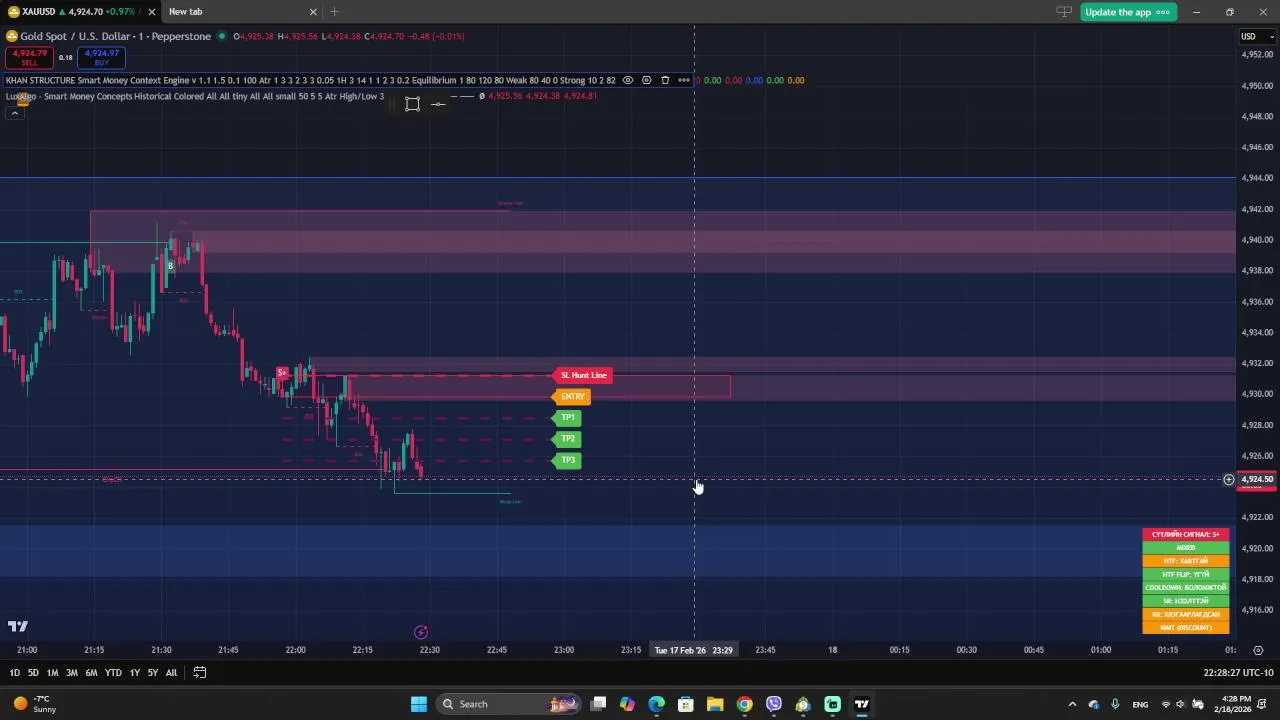Click the BUY price button
The height and width of the screenshot is (720, 1280).
point(102,57)
